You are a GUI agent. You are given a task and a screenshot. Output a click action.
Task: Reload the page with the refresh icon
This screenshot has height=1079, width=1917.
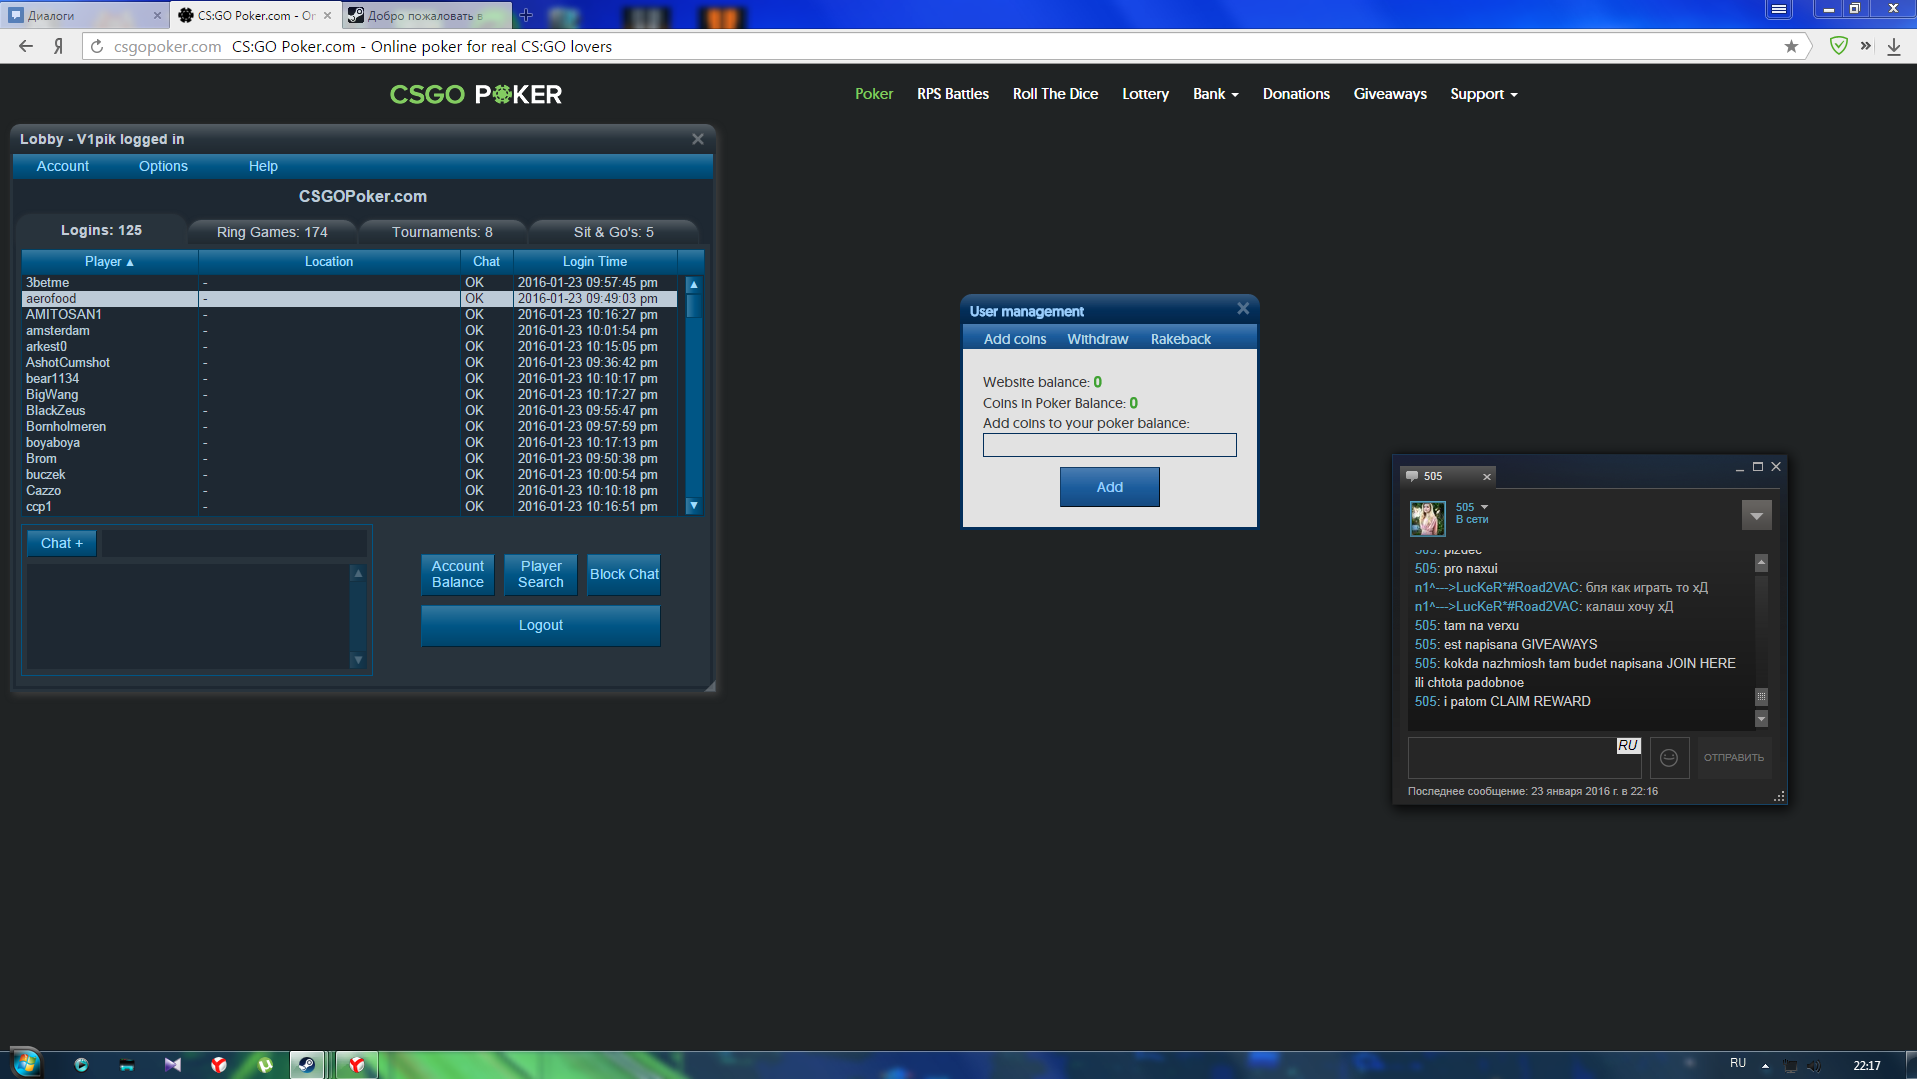(97, 46)
